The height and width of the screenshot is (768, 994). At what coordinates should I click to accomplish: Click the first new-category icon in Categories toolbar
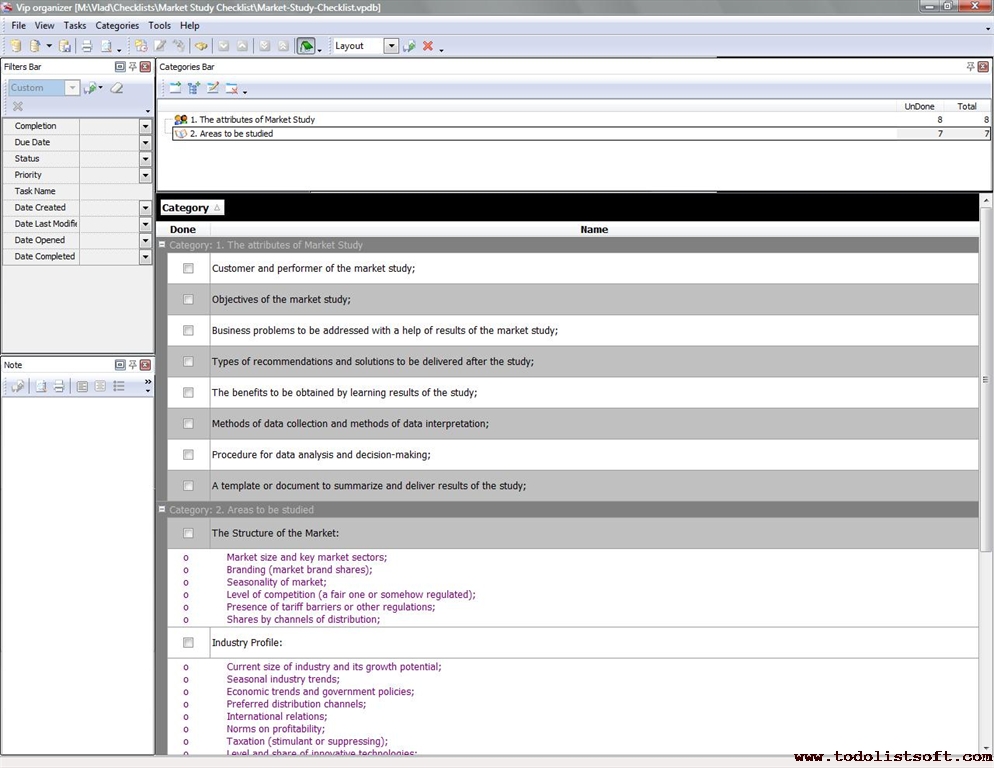(175, 88)
